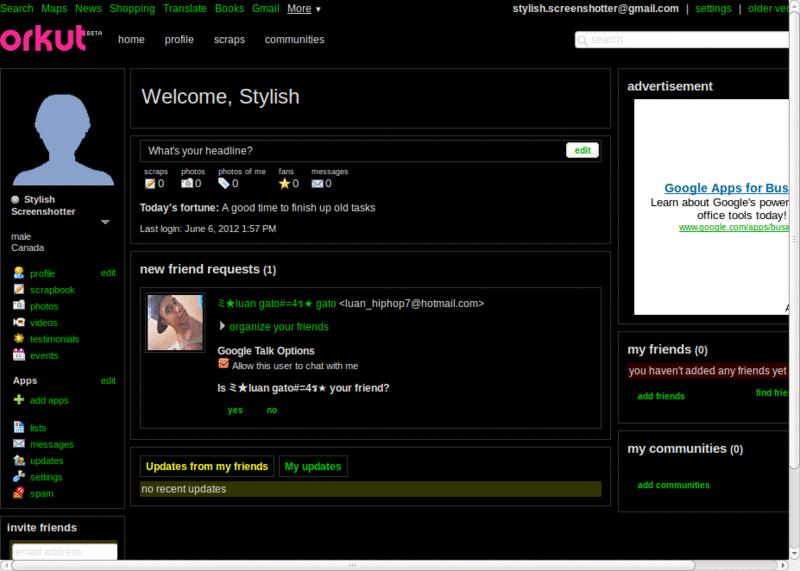Screen dimensions: 800x571
Task: Click the online status dot beside Stylish
Action: [15, 200]
